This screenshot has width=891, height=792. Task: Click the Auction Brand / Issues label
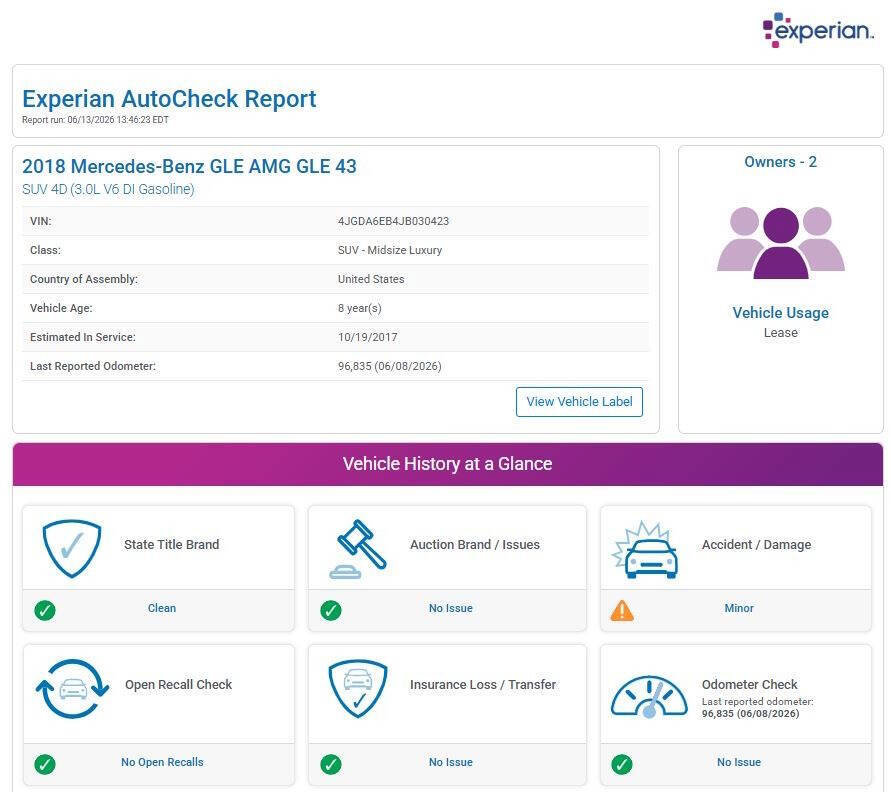475,544
